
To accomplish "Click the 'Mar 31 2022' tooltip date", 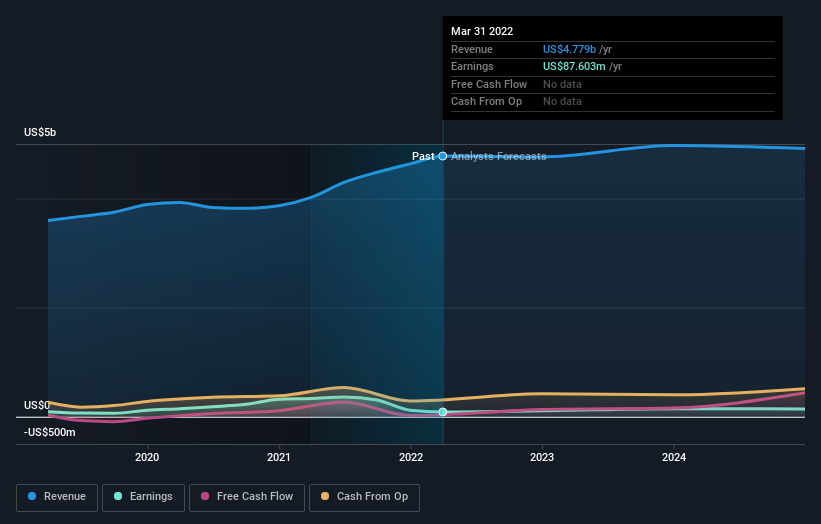I will [482, 31].
